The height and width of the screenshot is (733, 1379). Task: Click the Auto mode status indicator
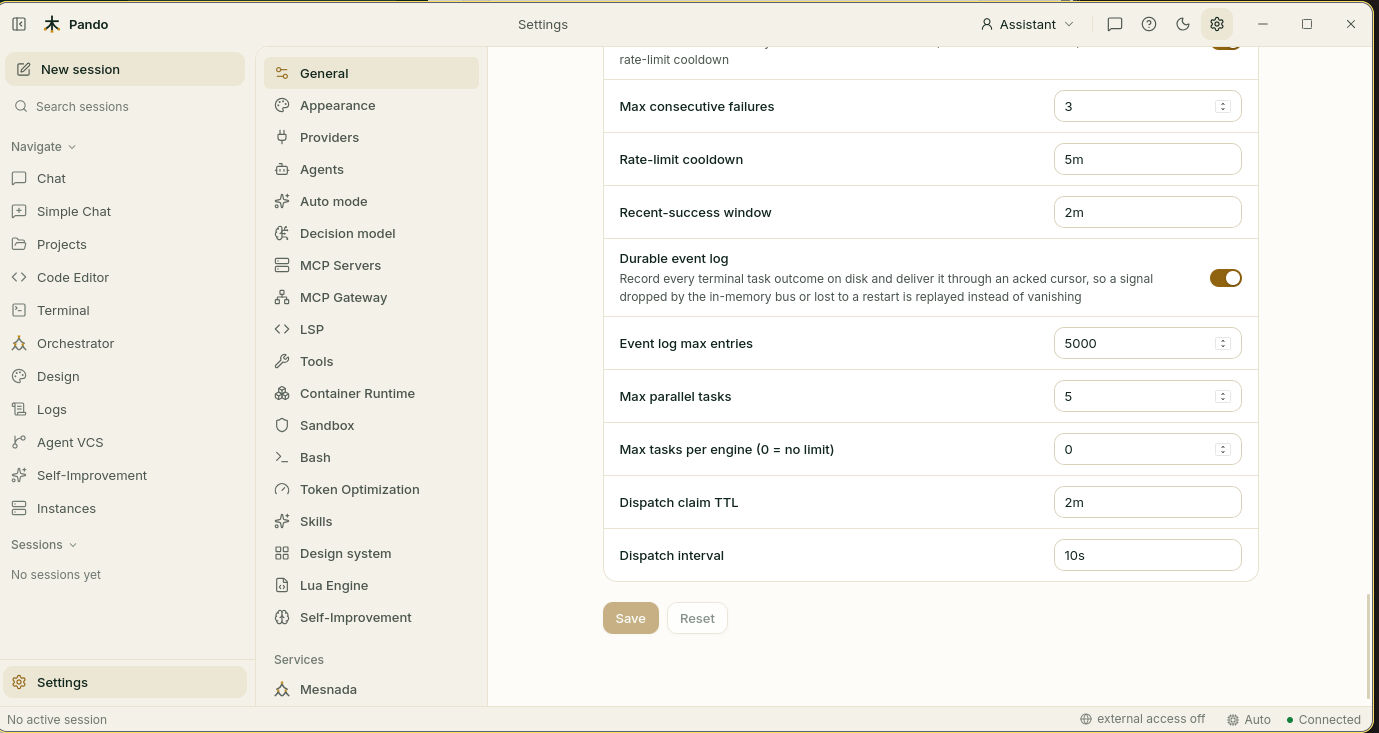(x=1249, y=719)
